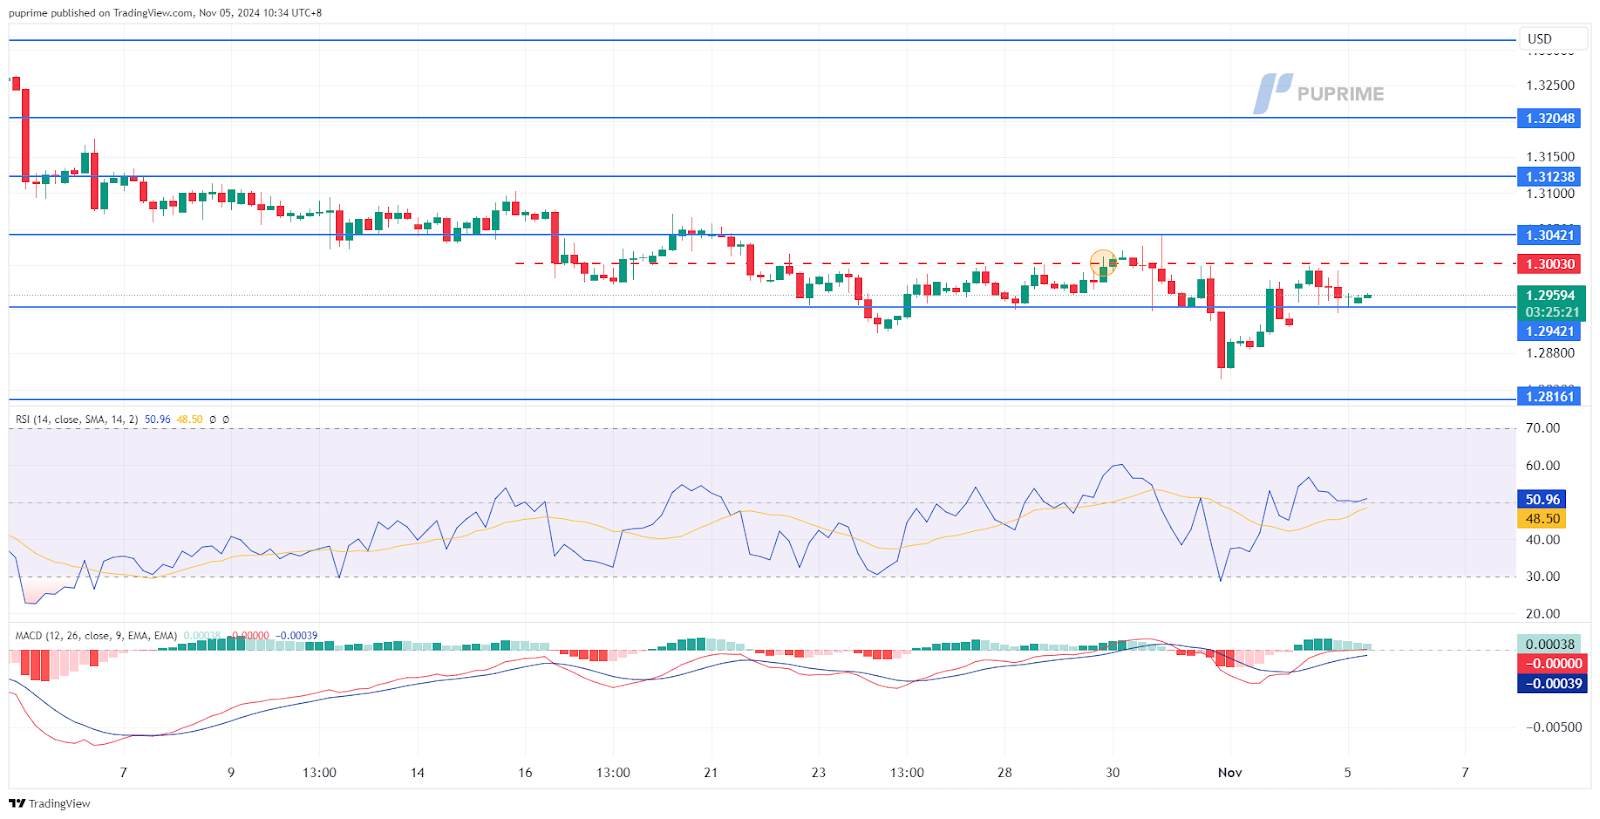Click the orange highlighted circle marker on the candlestick
This screenshot has height=819, width=1600.
(x=1103, y=263)
